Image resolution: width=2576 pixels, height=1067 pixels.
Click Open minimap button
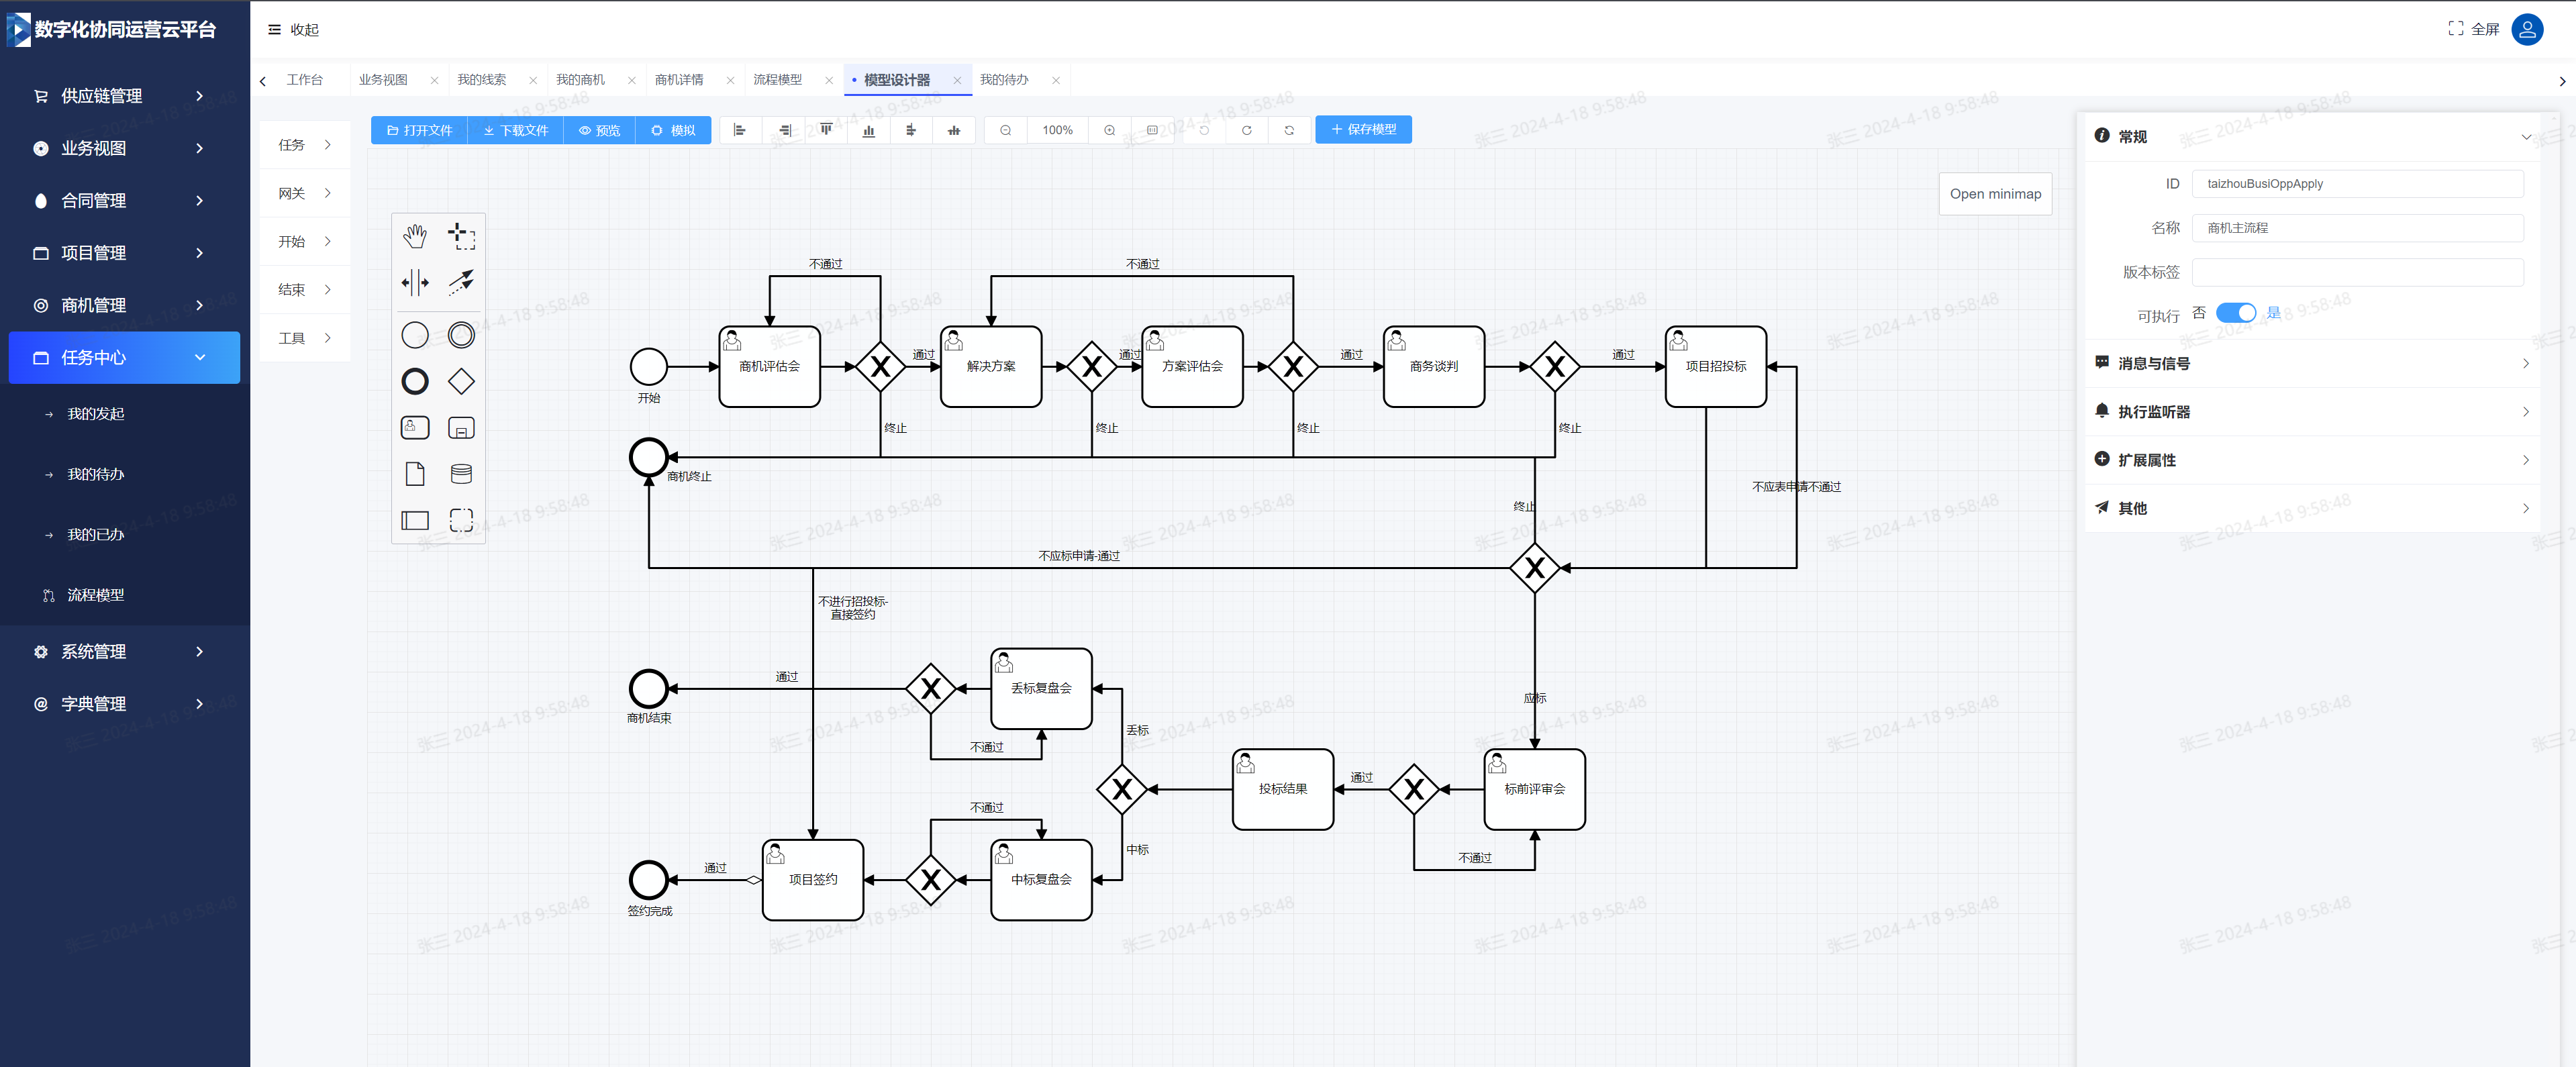(1995, 194)
